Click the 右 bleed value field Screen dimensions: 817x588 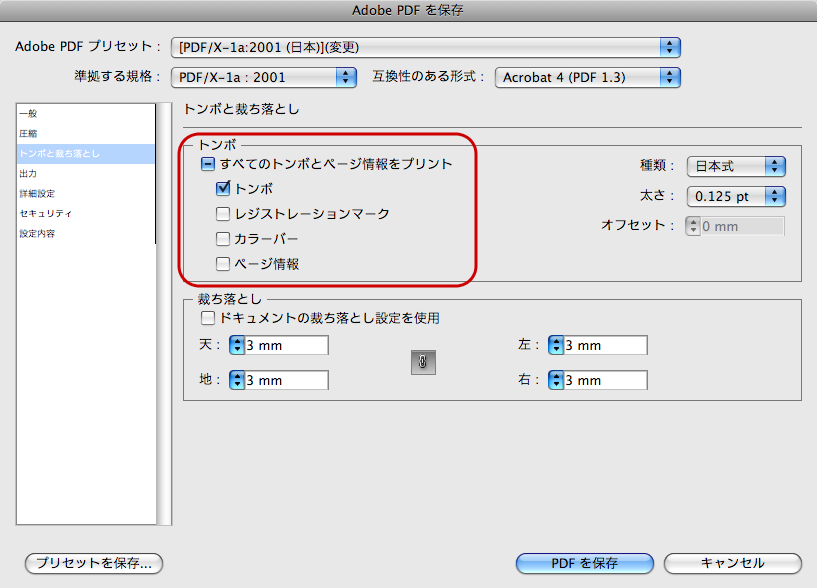pyautogui.click(x=605, y=380)
